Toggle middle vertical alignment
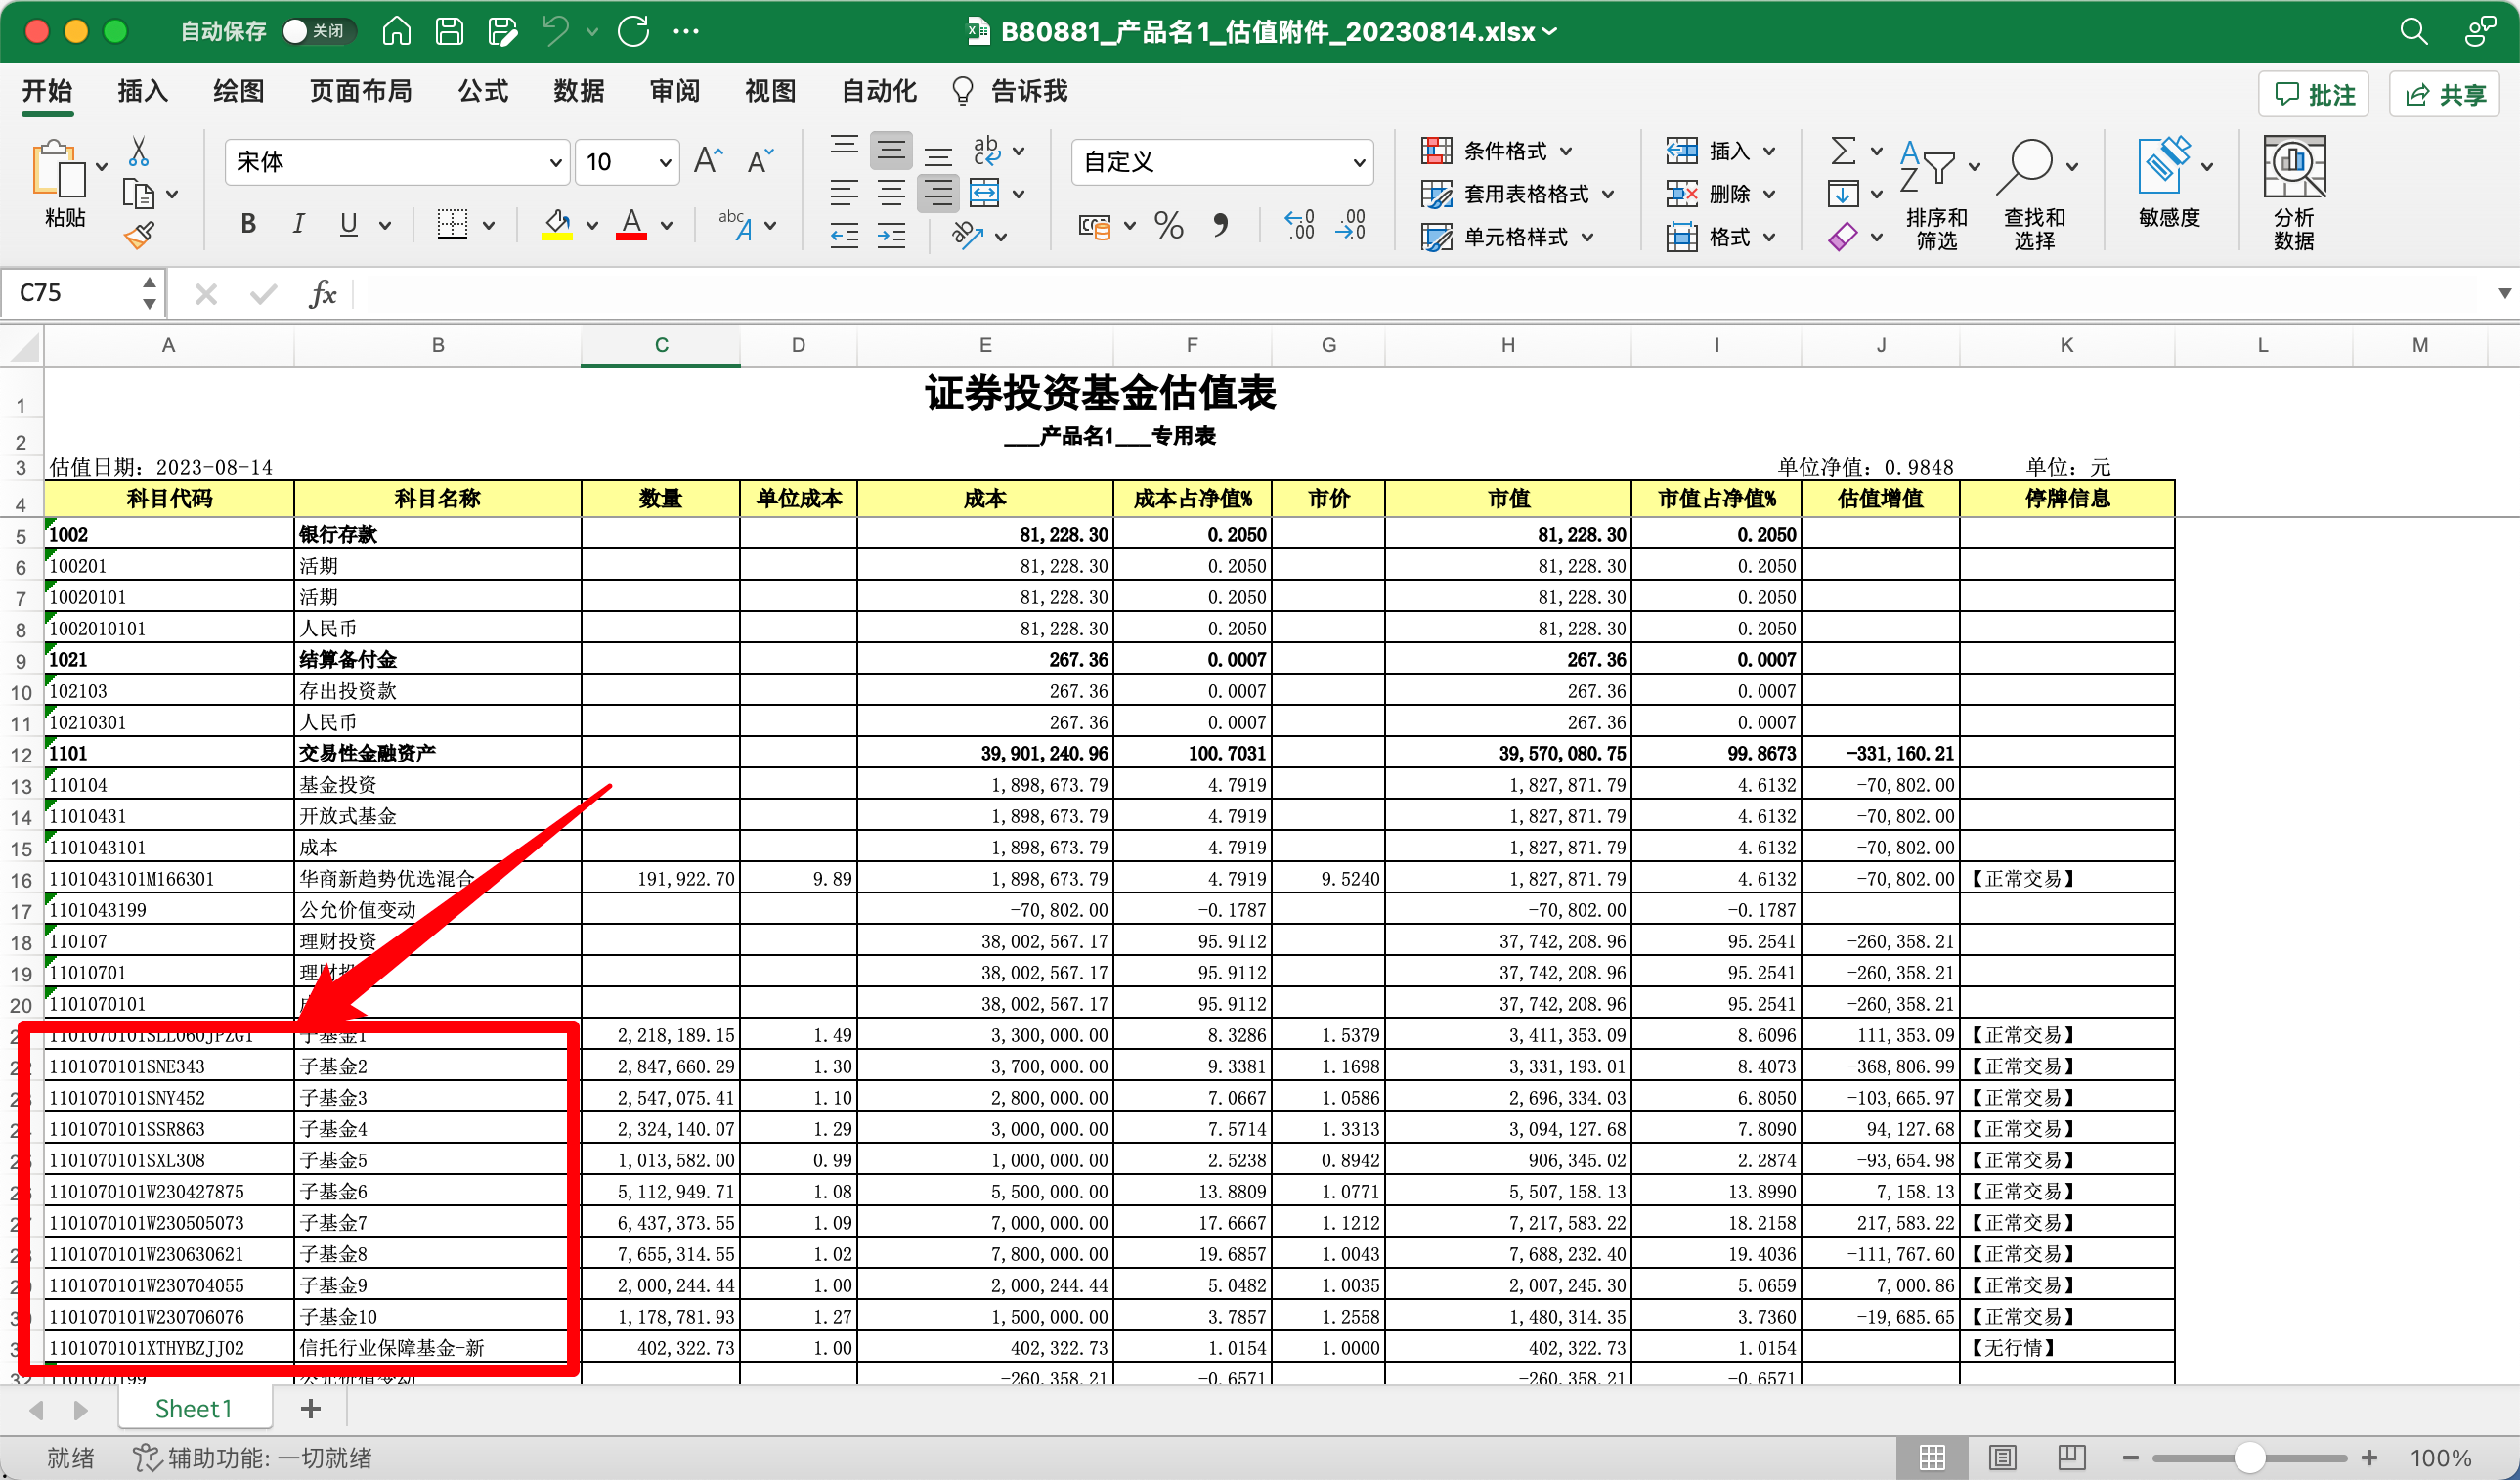Screen dimensions: 2520x1480 click(x=890, y=151)
